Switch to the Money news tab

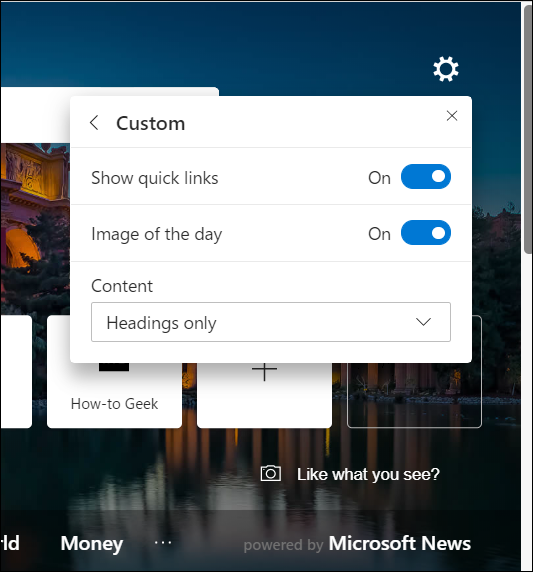pyautogui.click(x=92, y=543)
